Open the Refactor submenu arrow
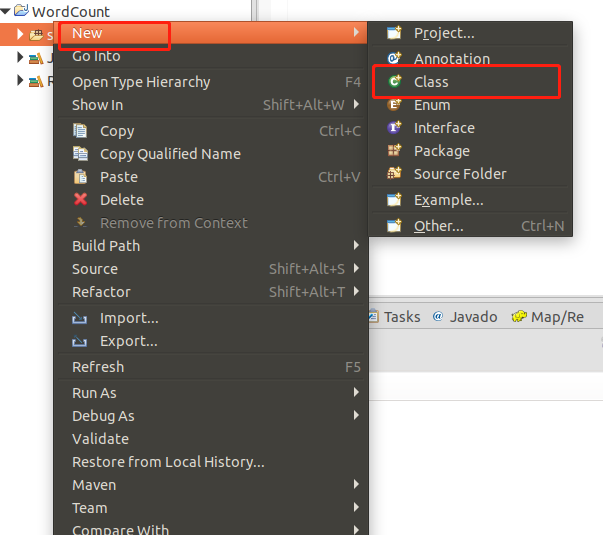The image size is (603, 535). pos(356,291)
